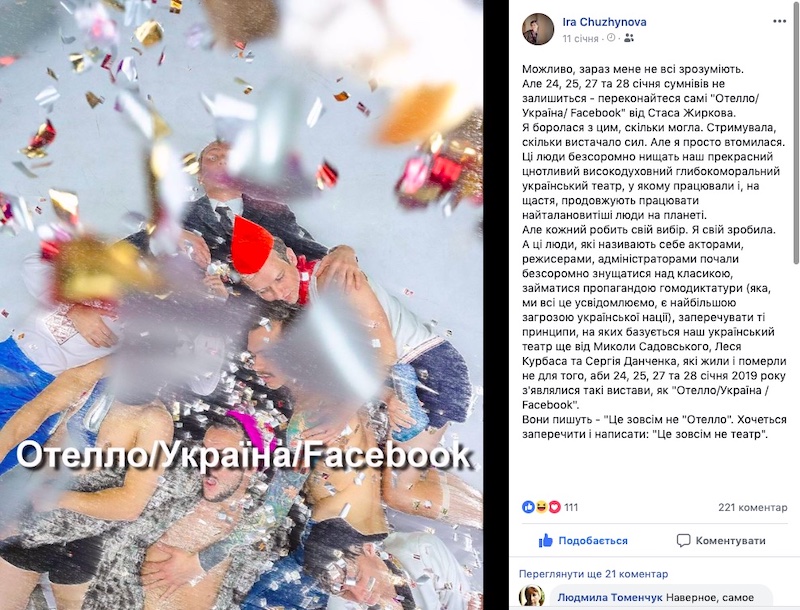Click the heart reaction icon

coord(554,507)
